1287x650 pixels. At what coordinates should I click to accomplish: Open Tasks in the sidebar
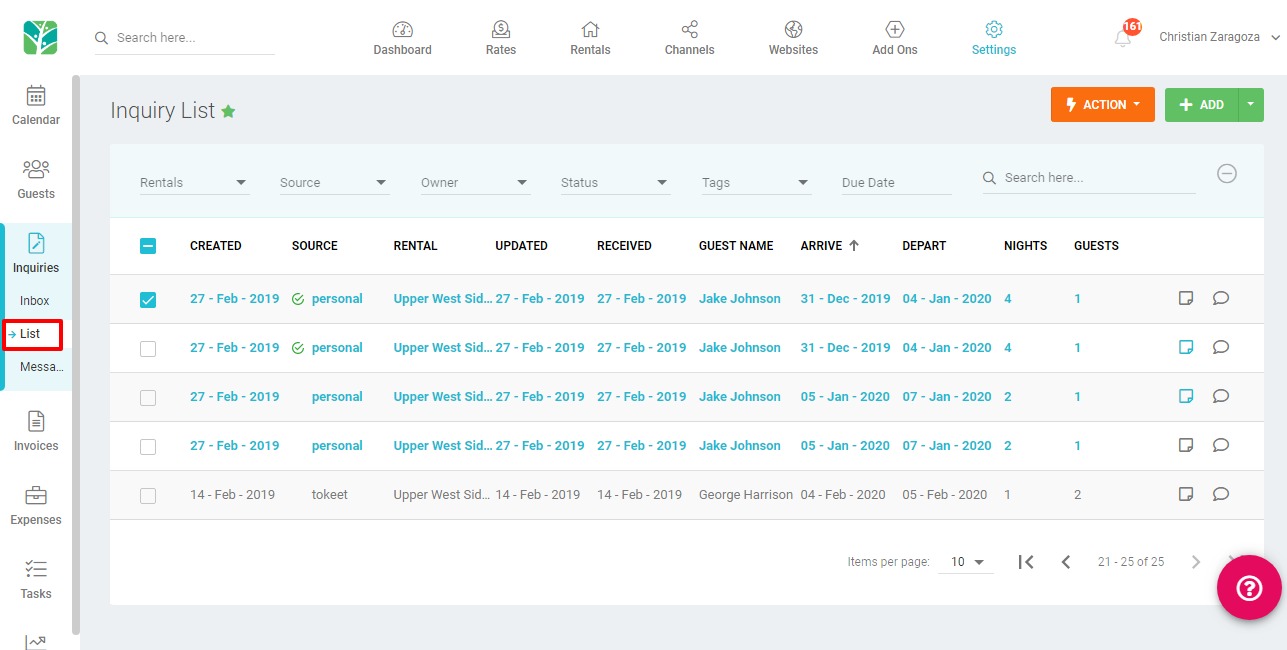tap(36, 580)
